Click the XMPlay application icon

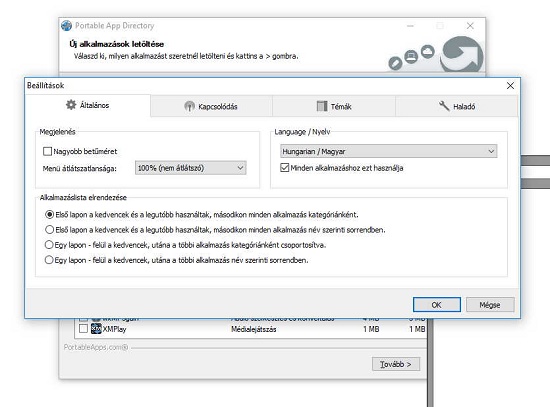96,329
